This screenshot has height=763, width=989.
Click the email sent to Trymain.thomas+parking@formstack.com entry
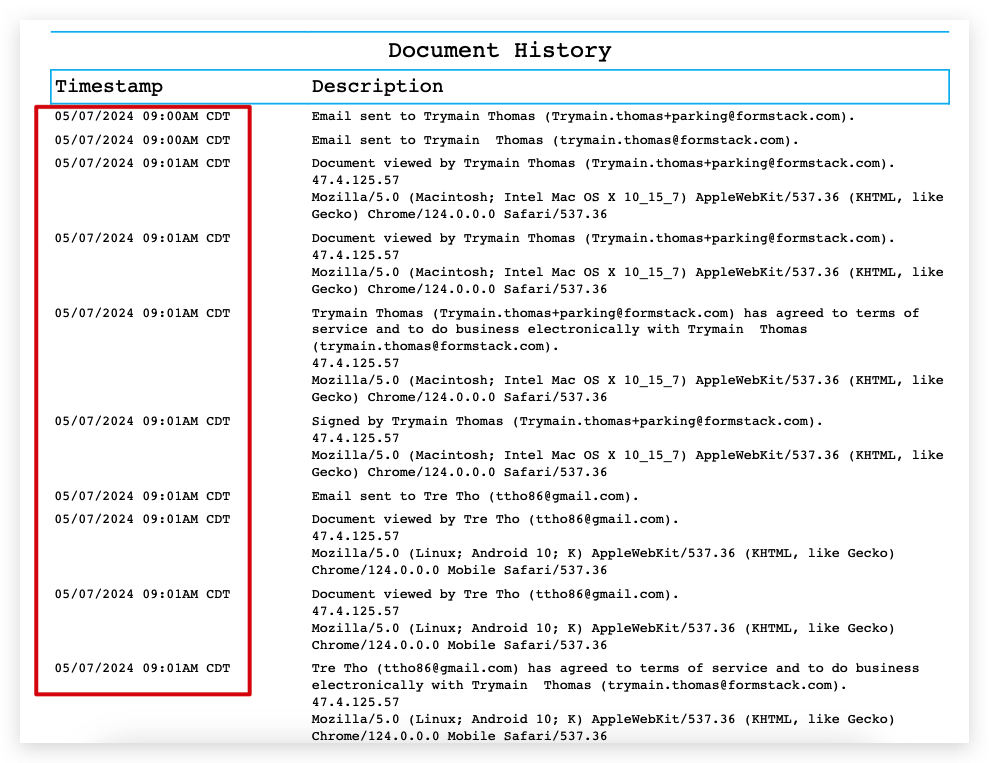583,117
